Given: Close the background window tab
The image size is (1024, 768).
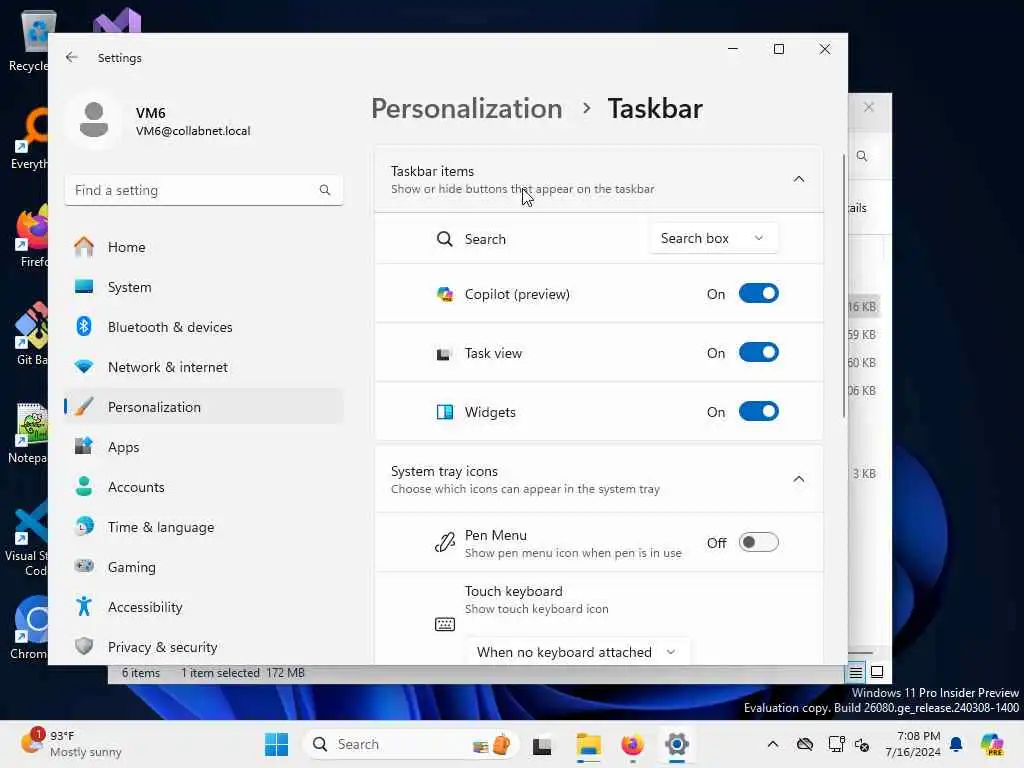Looking at the screenshot, I should pyautogui.click(x=869, y=107).
